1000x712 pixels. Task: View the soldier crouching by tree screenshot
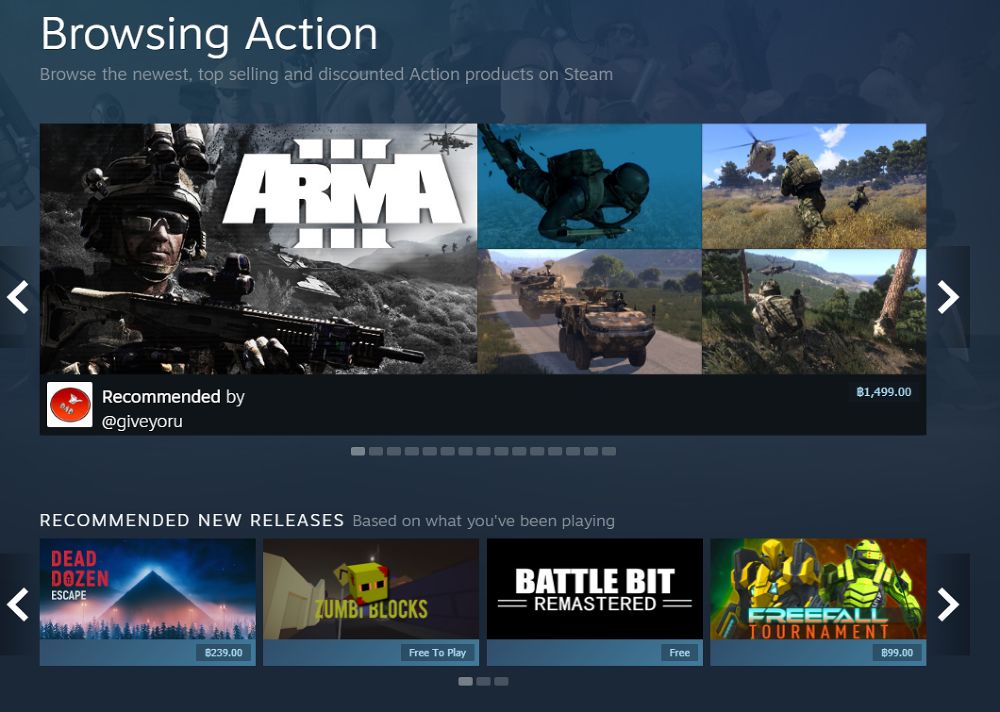coord(814,311)
